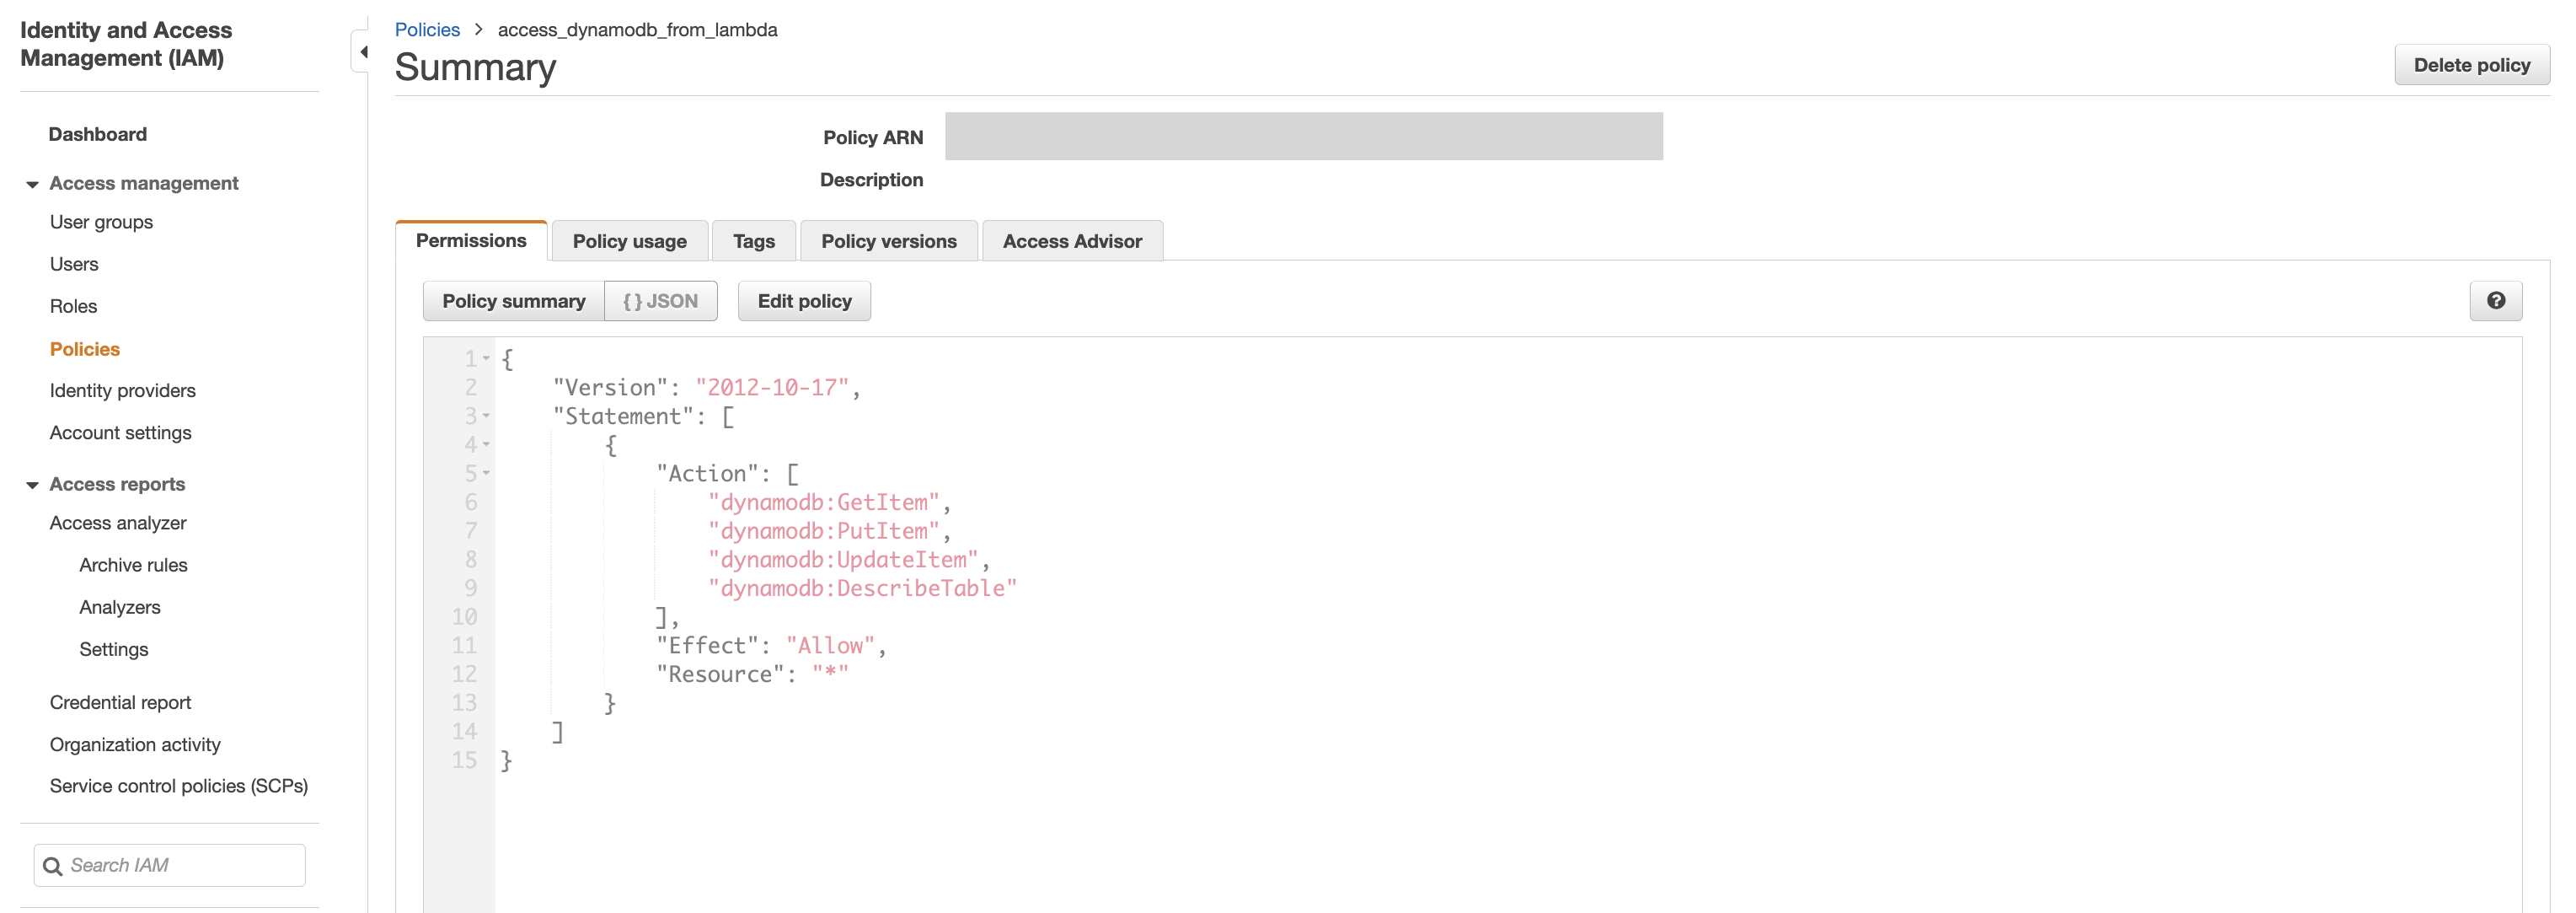Viewport: 2576px width, 913px height.
Task: Click the "dynamodb:PutItem" action text
Action: (x=824, y=531)
